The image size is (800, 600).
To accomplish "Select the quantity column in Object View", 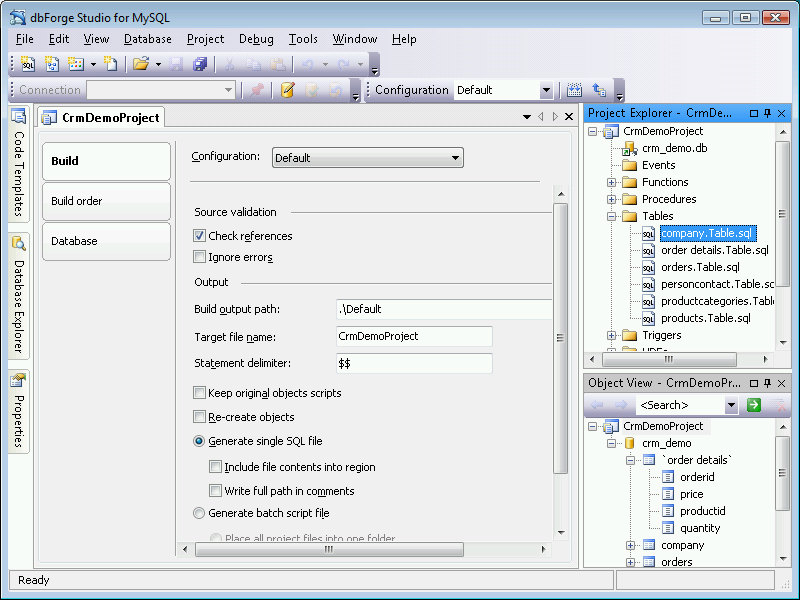I will [700, 529].
